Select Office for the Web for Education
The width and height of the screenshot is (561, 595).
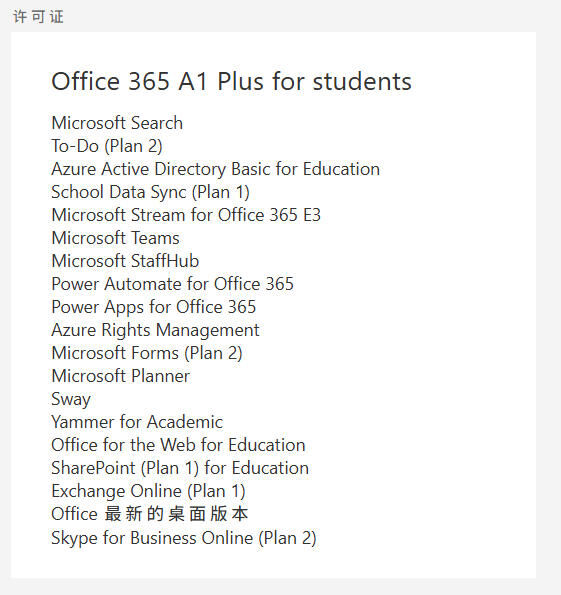(178, 445)
